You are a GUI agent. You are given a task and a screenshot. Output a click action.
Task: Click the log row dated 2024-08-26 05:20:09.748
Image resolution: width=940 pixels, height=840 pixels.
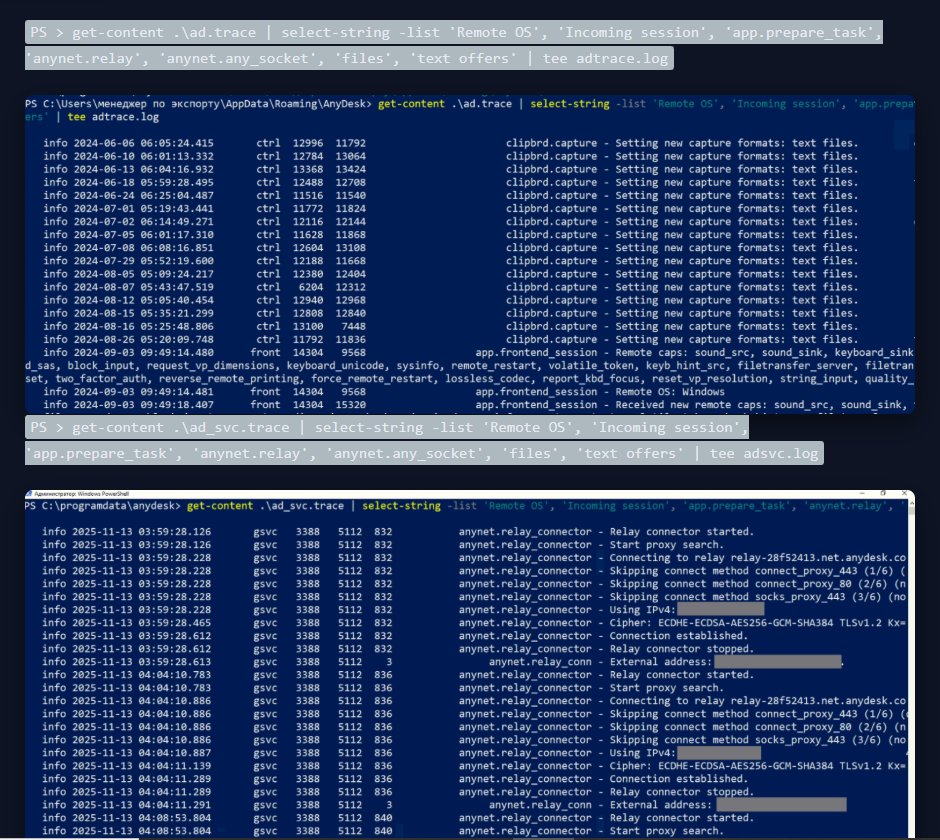(x=451, y=339)
